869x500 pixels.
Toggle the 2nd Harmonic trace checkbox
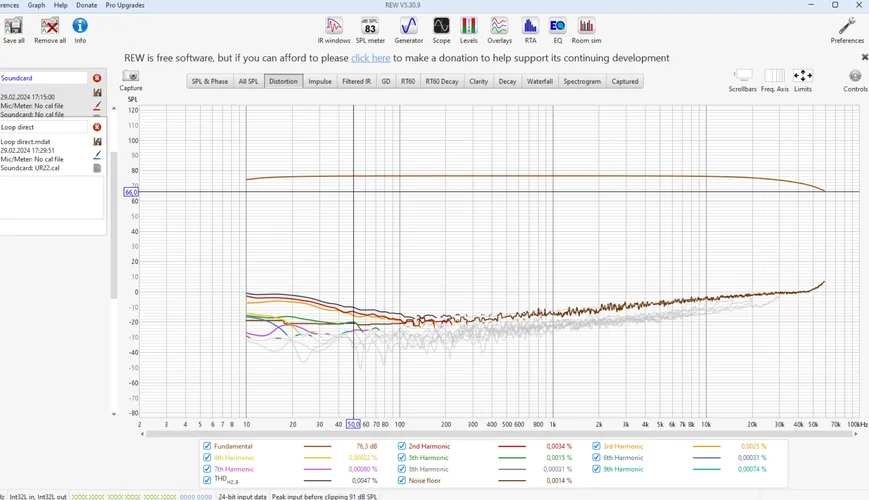click(x=402, y=446)
